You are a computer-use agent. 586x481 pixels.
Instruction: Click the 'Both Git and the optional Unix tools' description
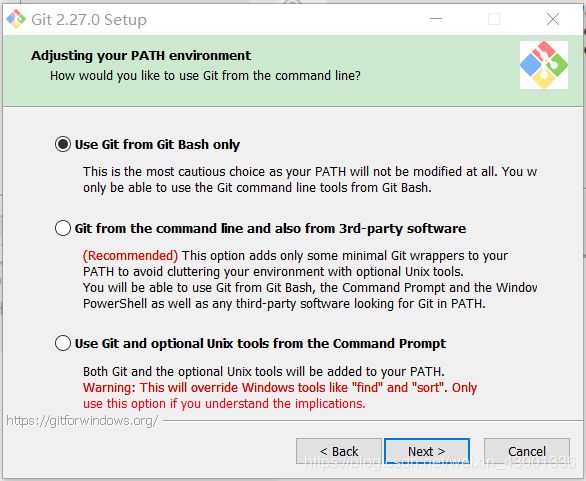pos(264,371)
